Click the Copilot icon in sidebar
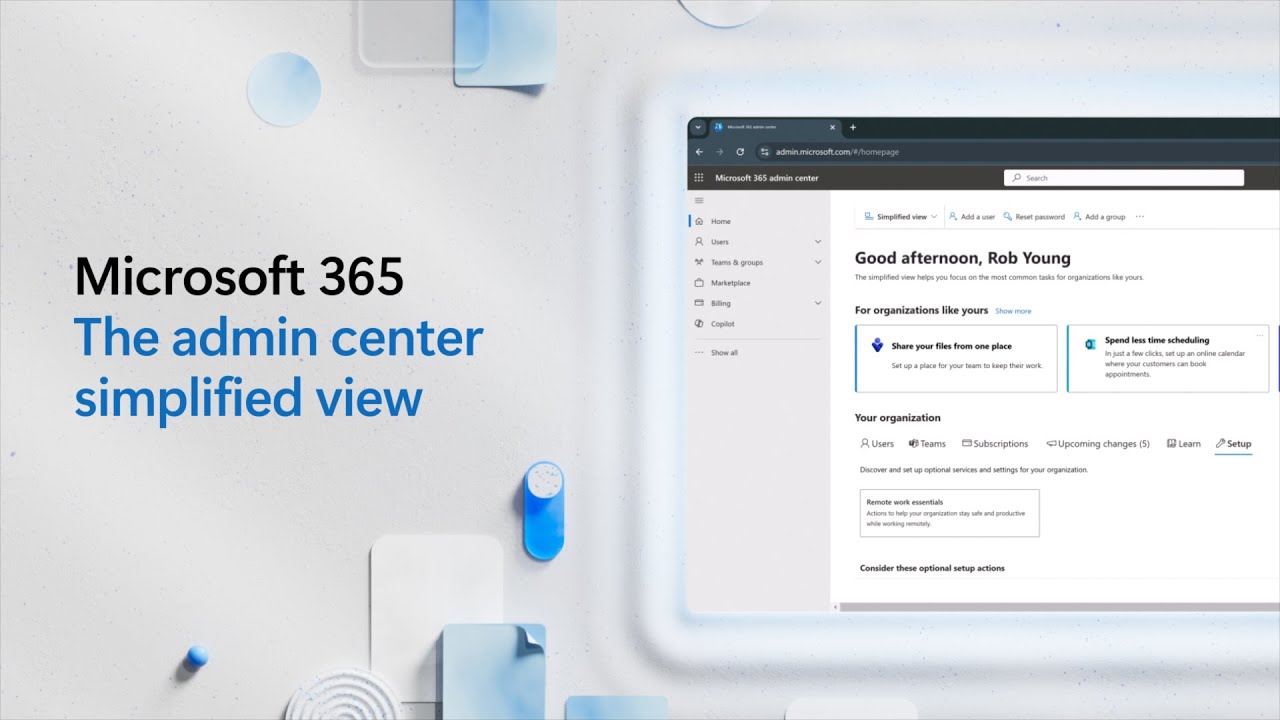This screenshot has width=1280, height=720. tap(699, 324)
